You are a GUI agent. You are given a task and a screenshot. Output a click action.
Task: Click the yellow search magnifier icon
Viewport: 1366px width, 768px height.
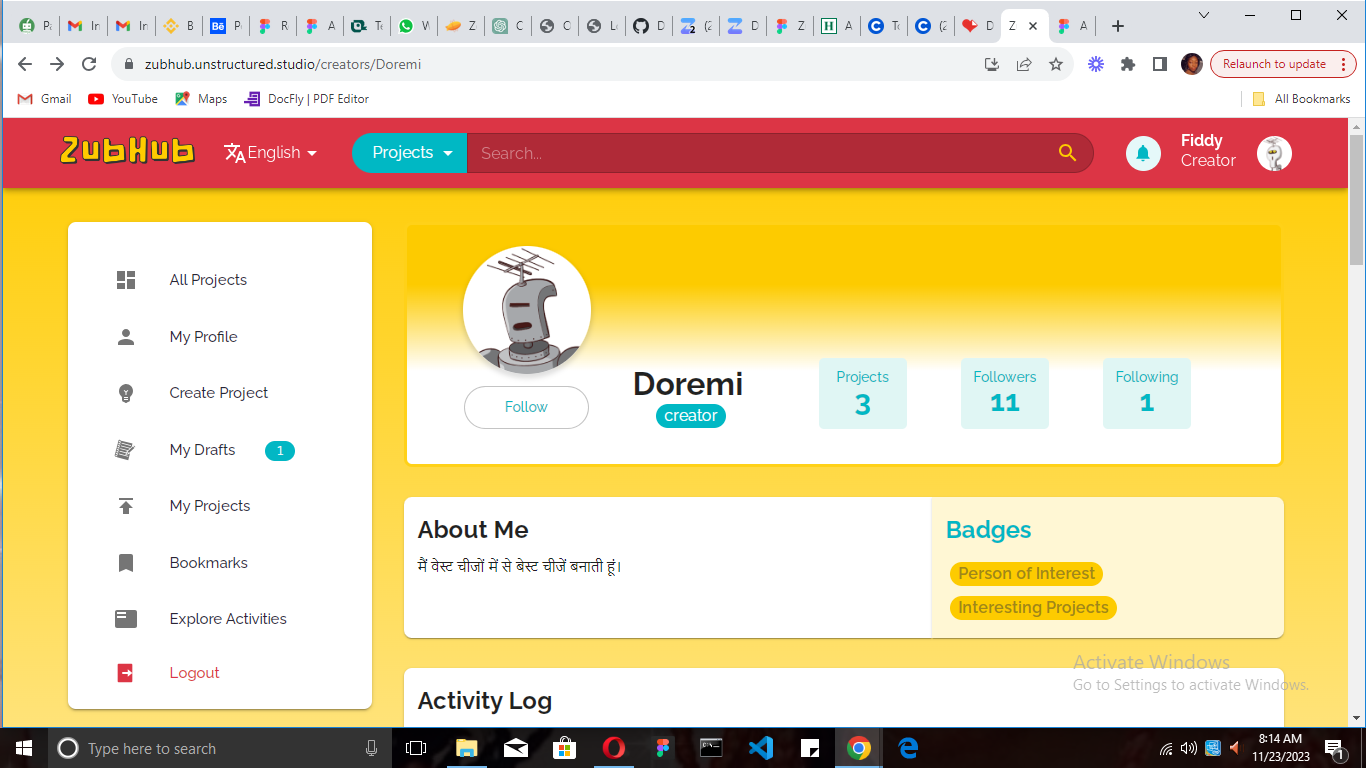[x=1067, y=153]
